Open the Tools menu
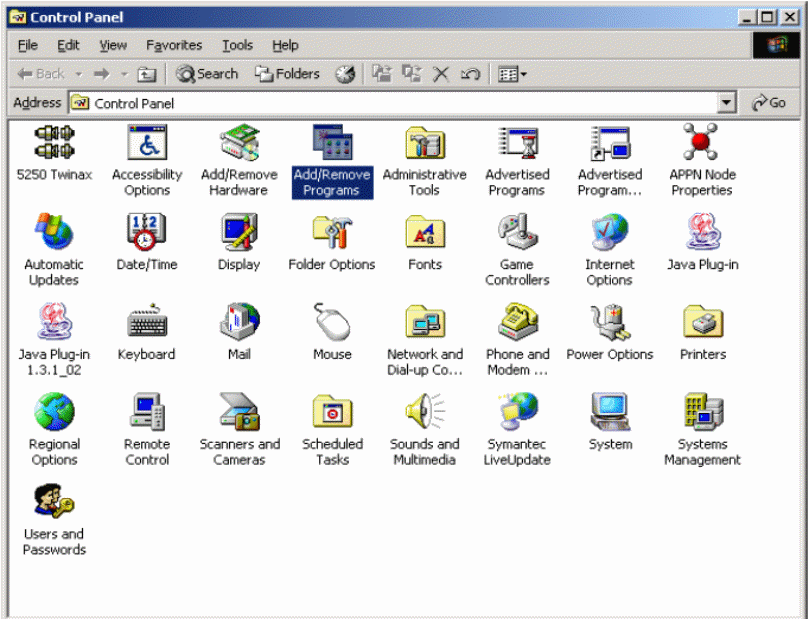Viewport: 808px width, 619px height. point(237,45)
